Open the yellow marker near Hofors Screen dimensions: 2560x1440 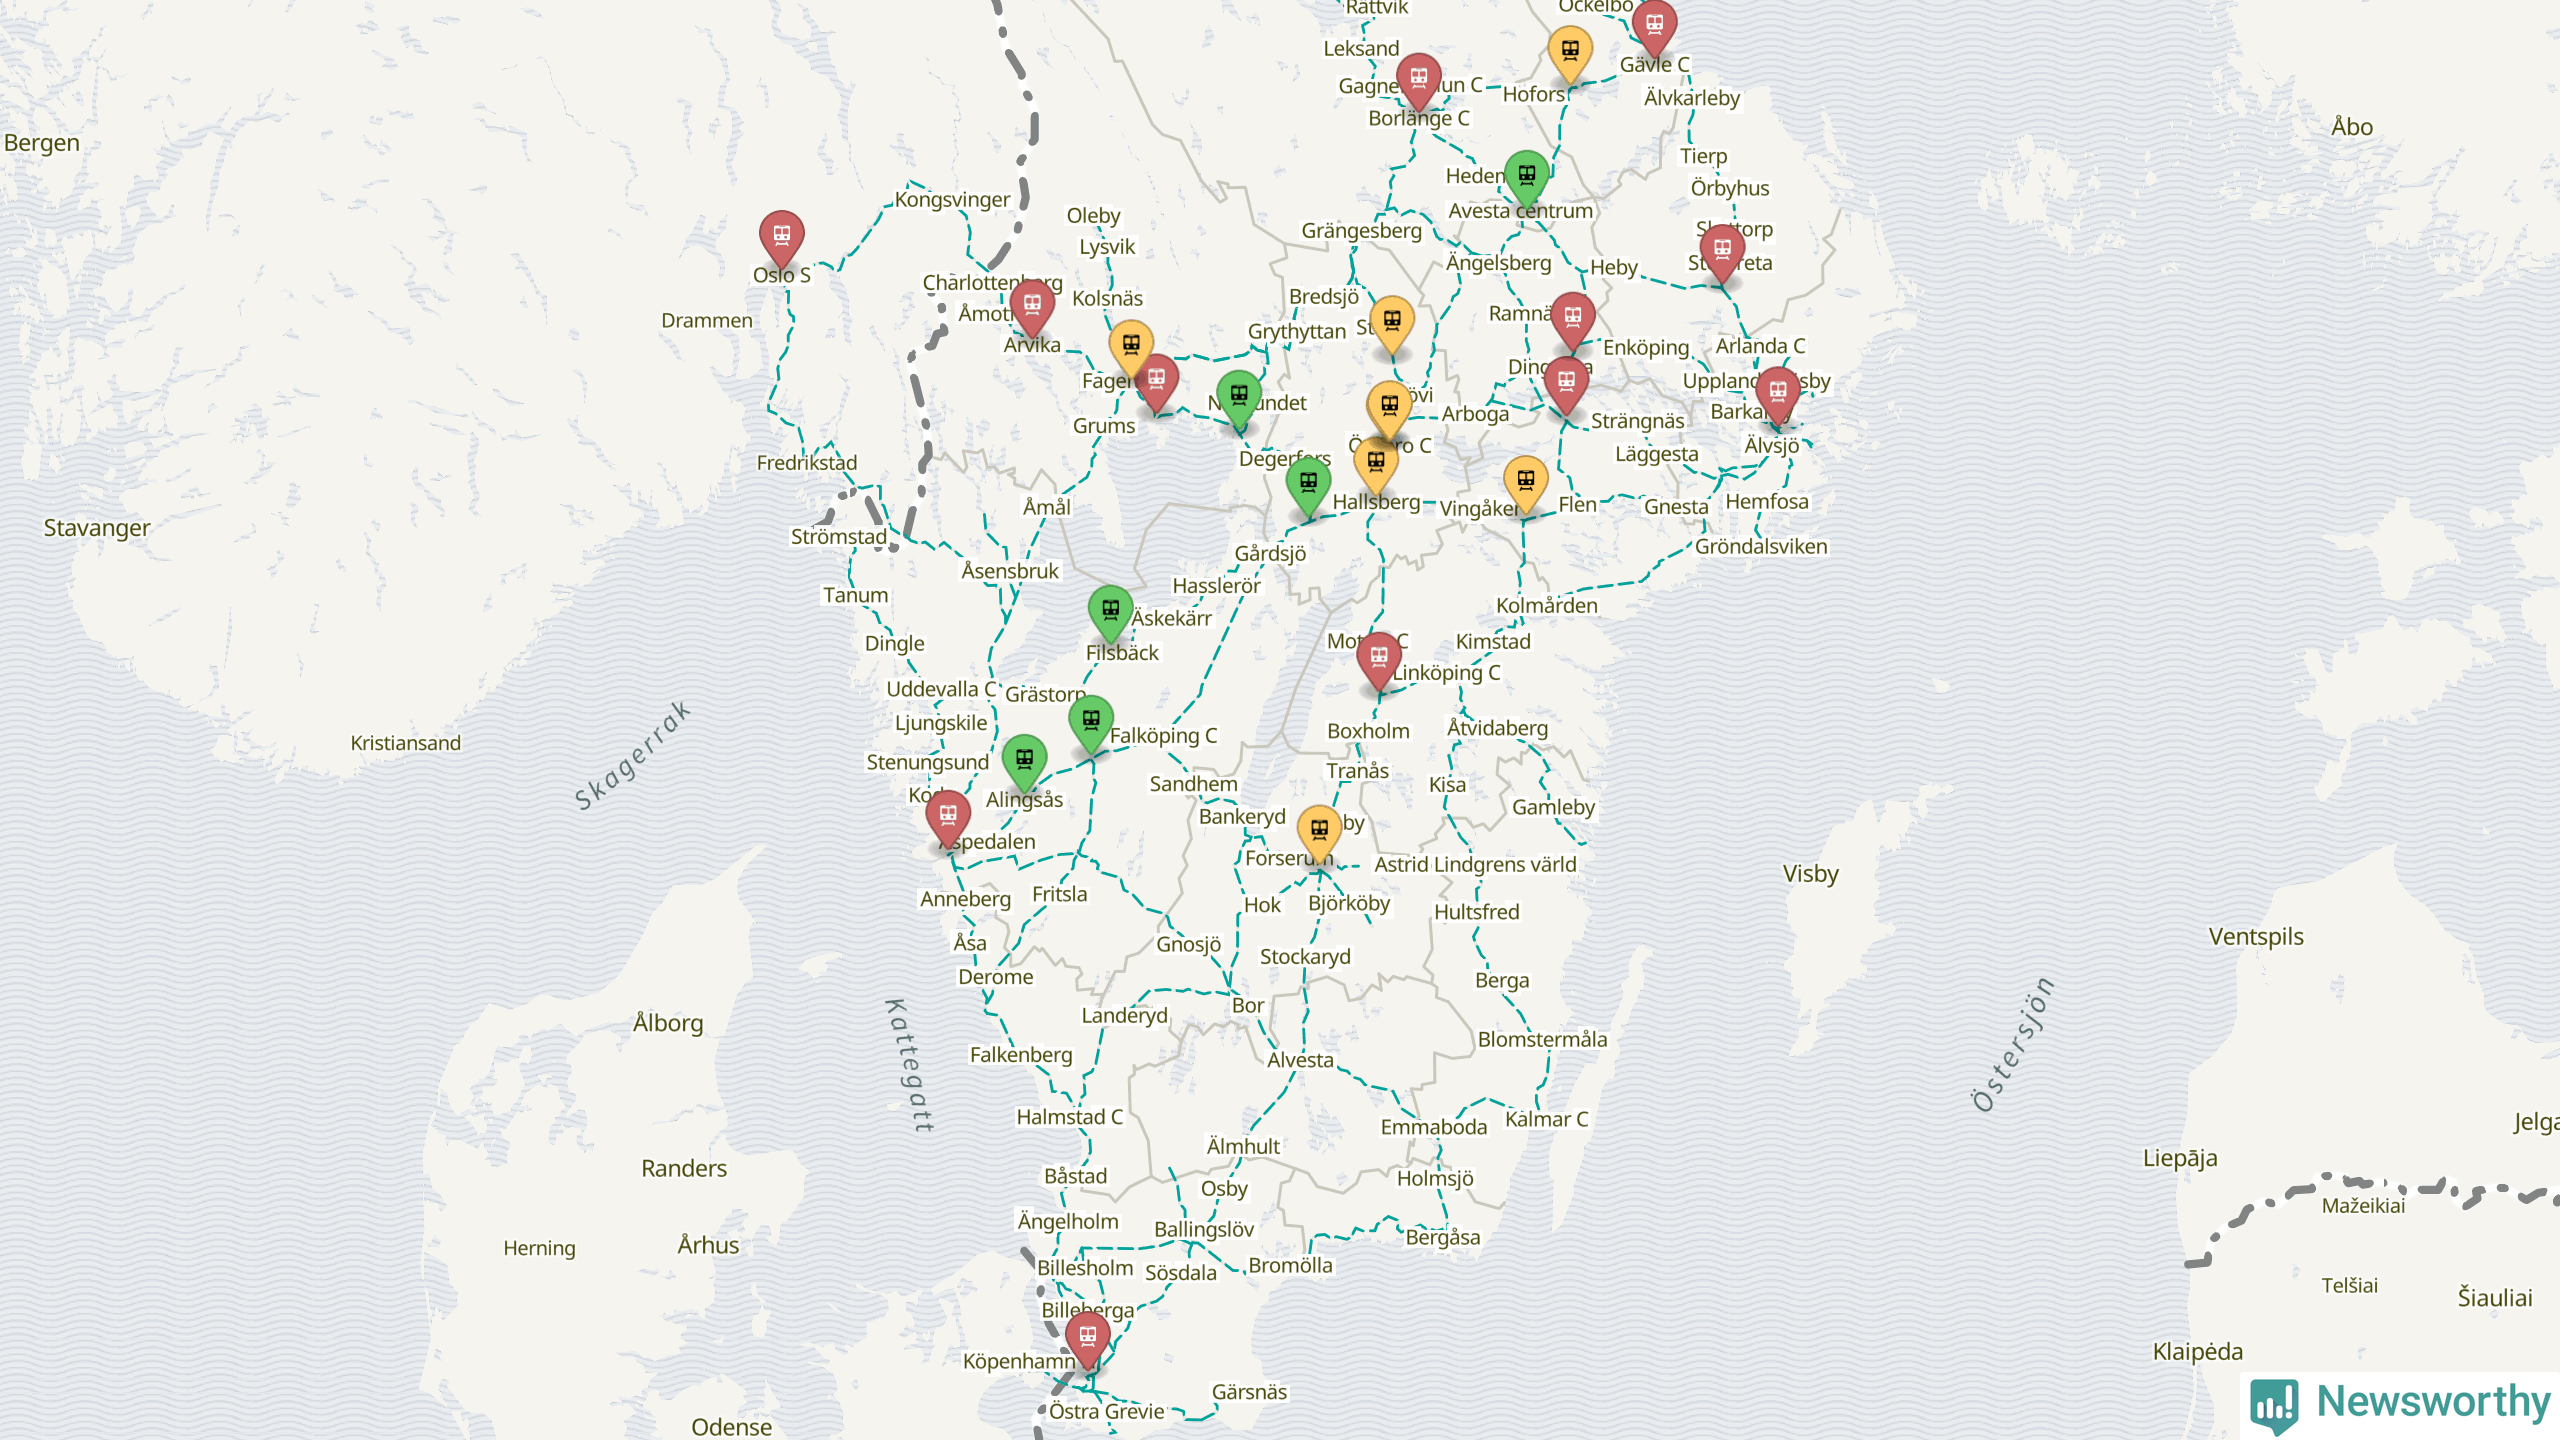pyautogui.click(x=1570, y=52)
